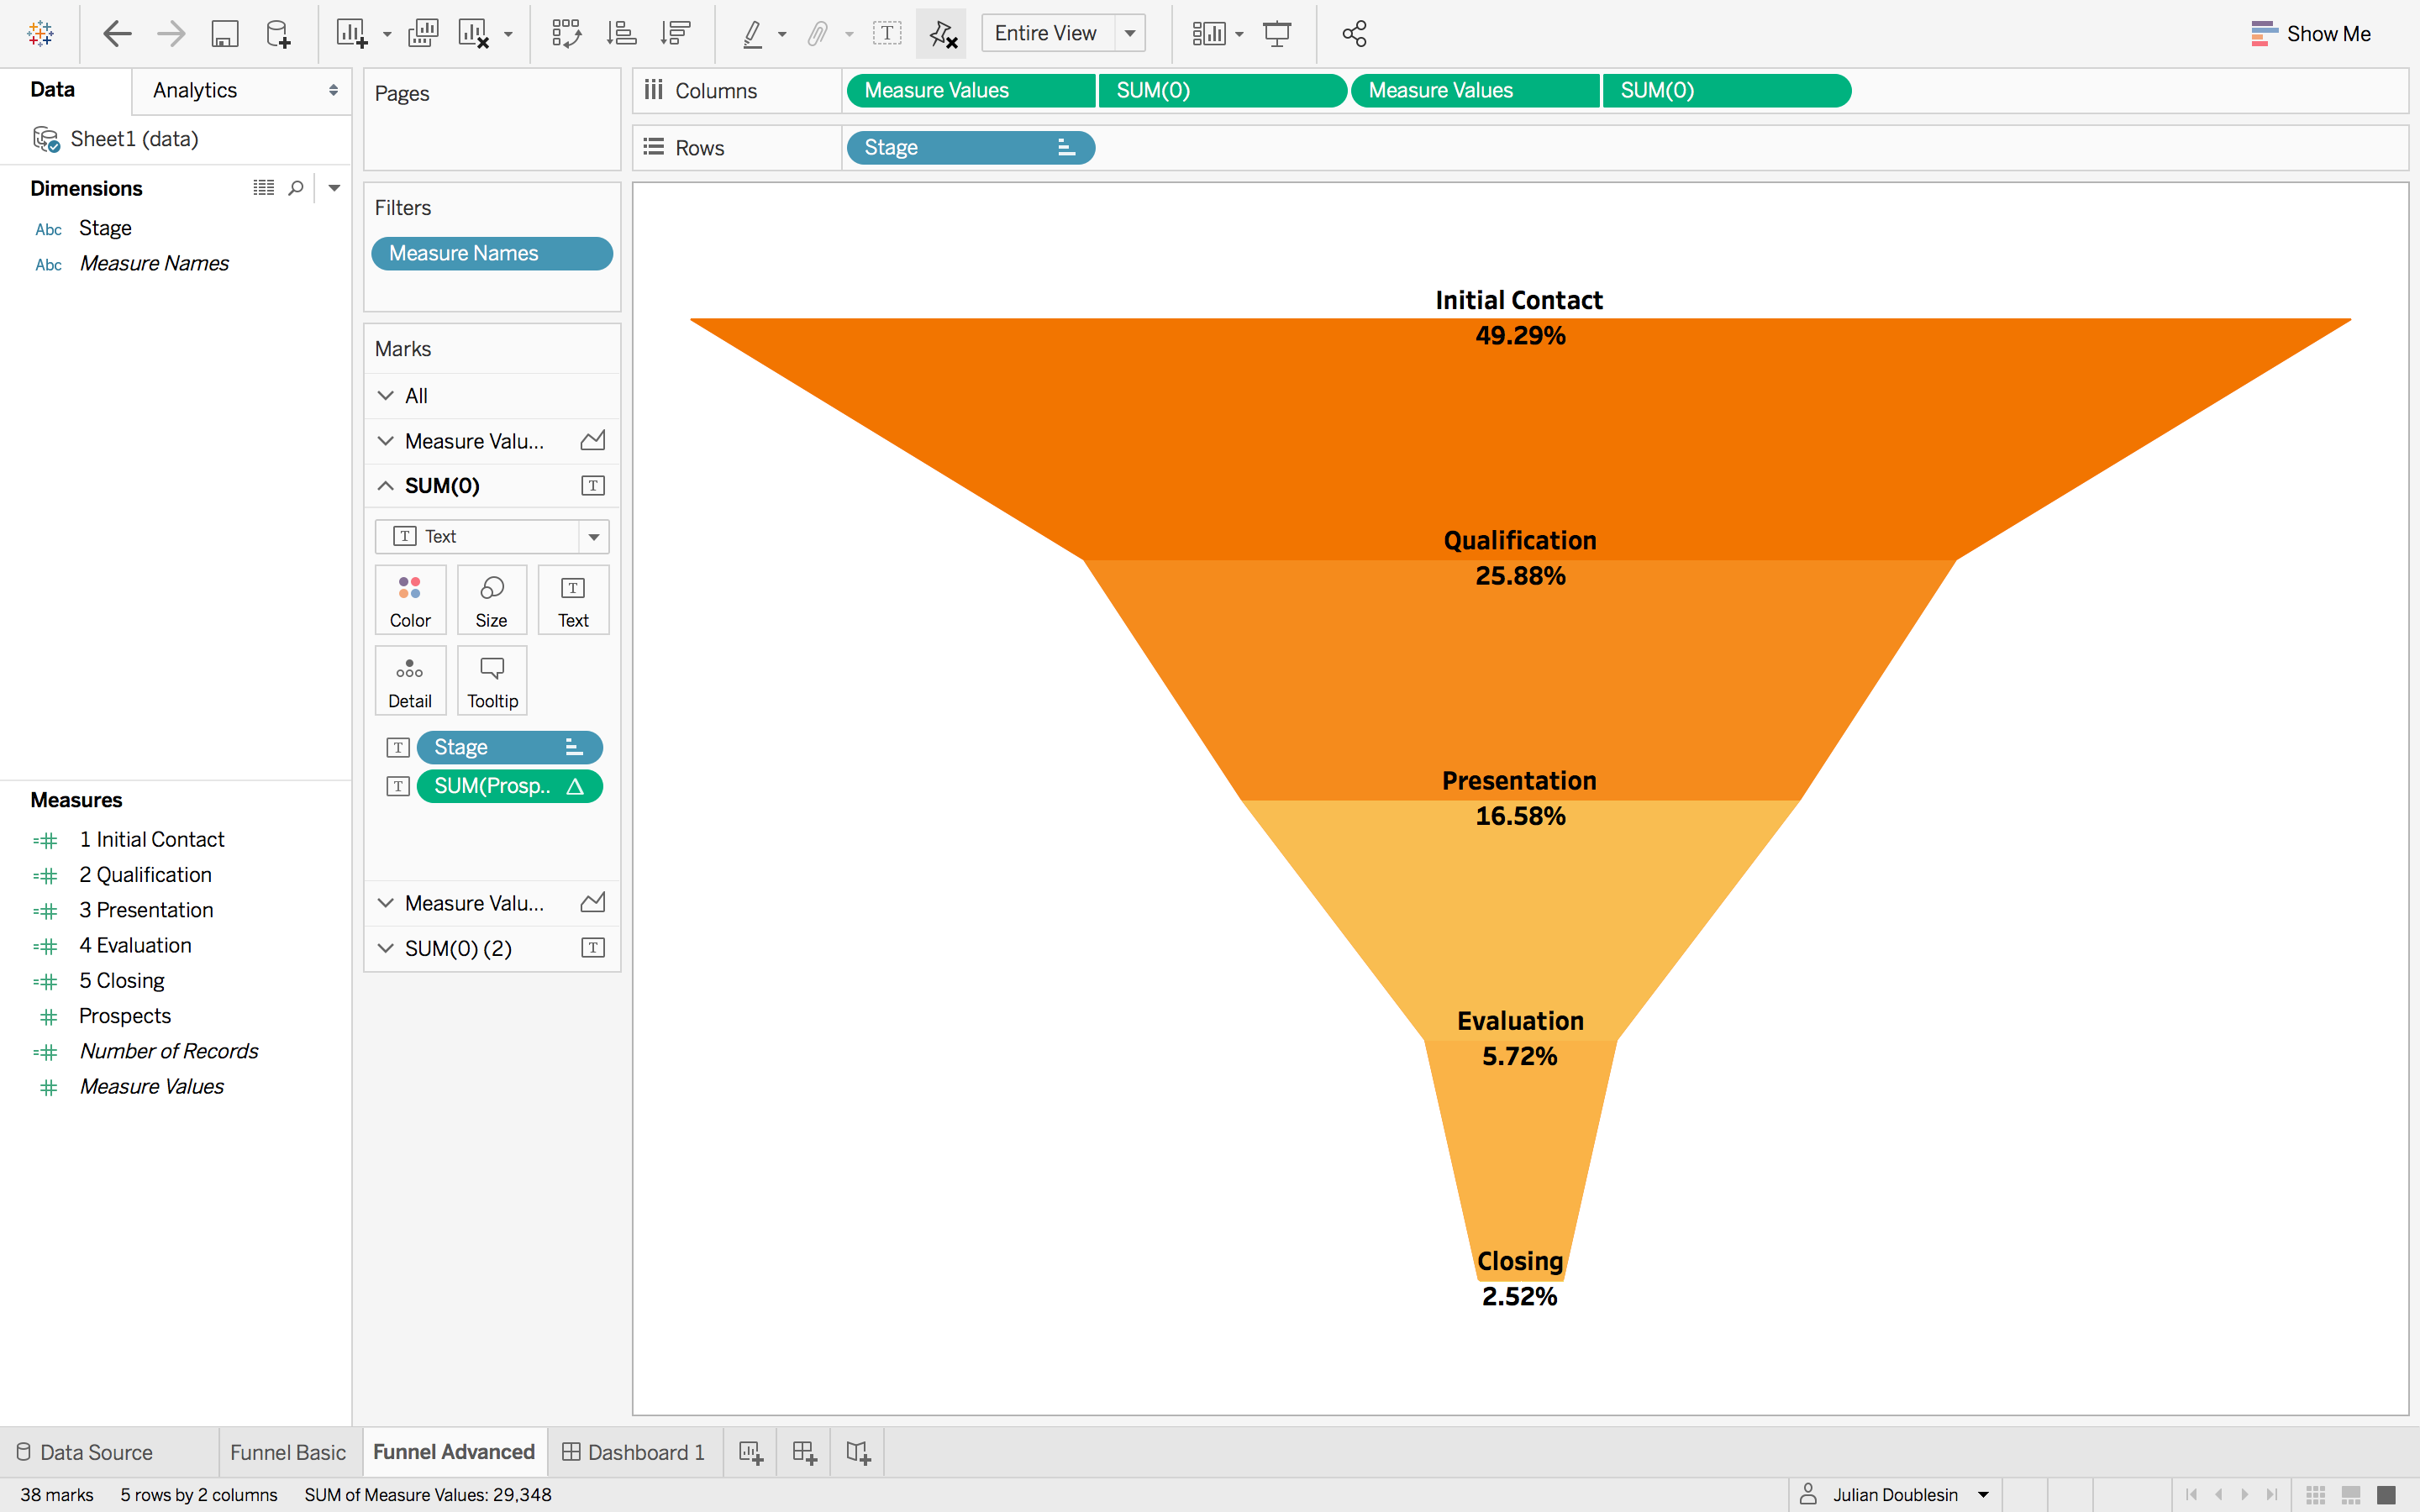Sort descending toolbar icon

click(676, 33)
